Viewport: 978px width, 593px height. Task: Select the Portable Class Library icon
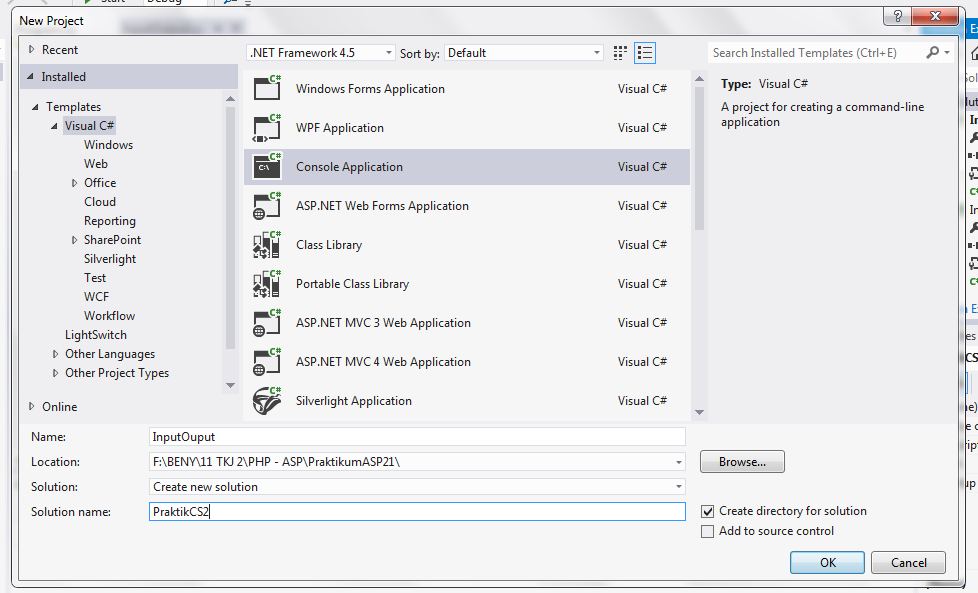268,283
